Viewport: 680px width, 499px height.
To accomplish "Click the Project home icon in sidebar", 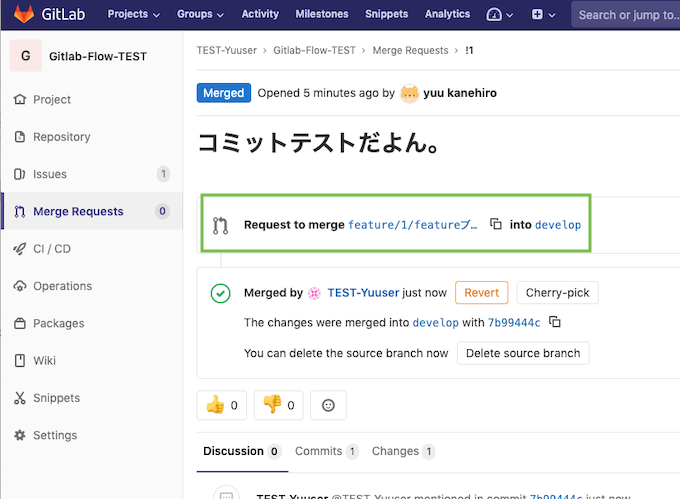I will (20, 99).
